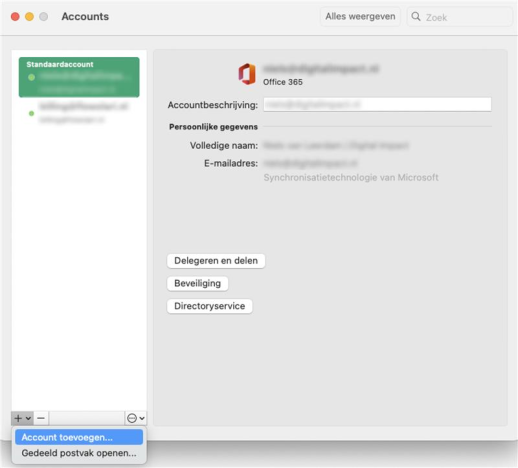Open the Directoryservice settings
This screenshot has width=518, height=468.
[x=210, y=306]
